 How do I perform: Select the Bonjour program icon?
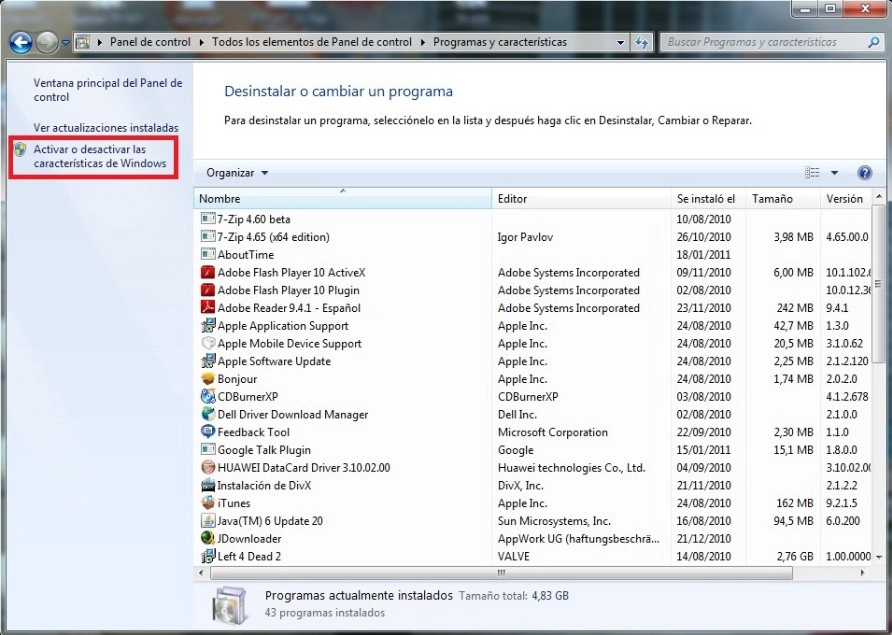tap(206, 379)
